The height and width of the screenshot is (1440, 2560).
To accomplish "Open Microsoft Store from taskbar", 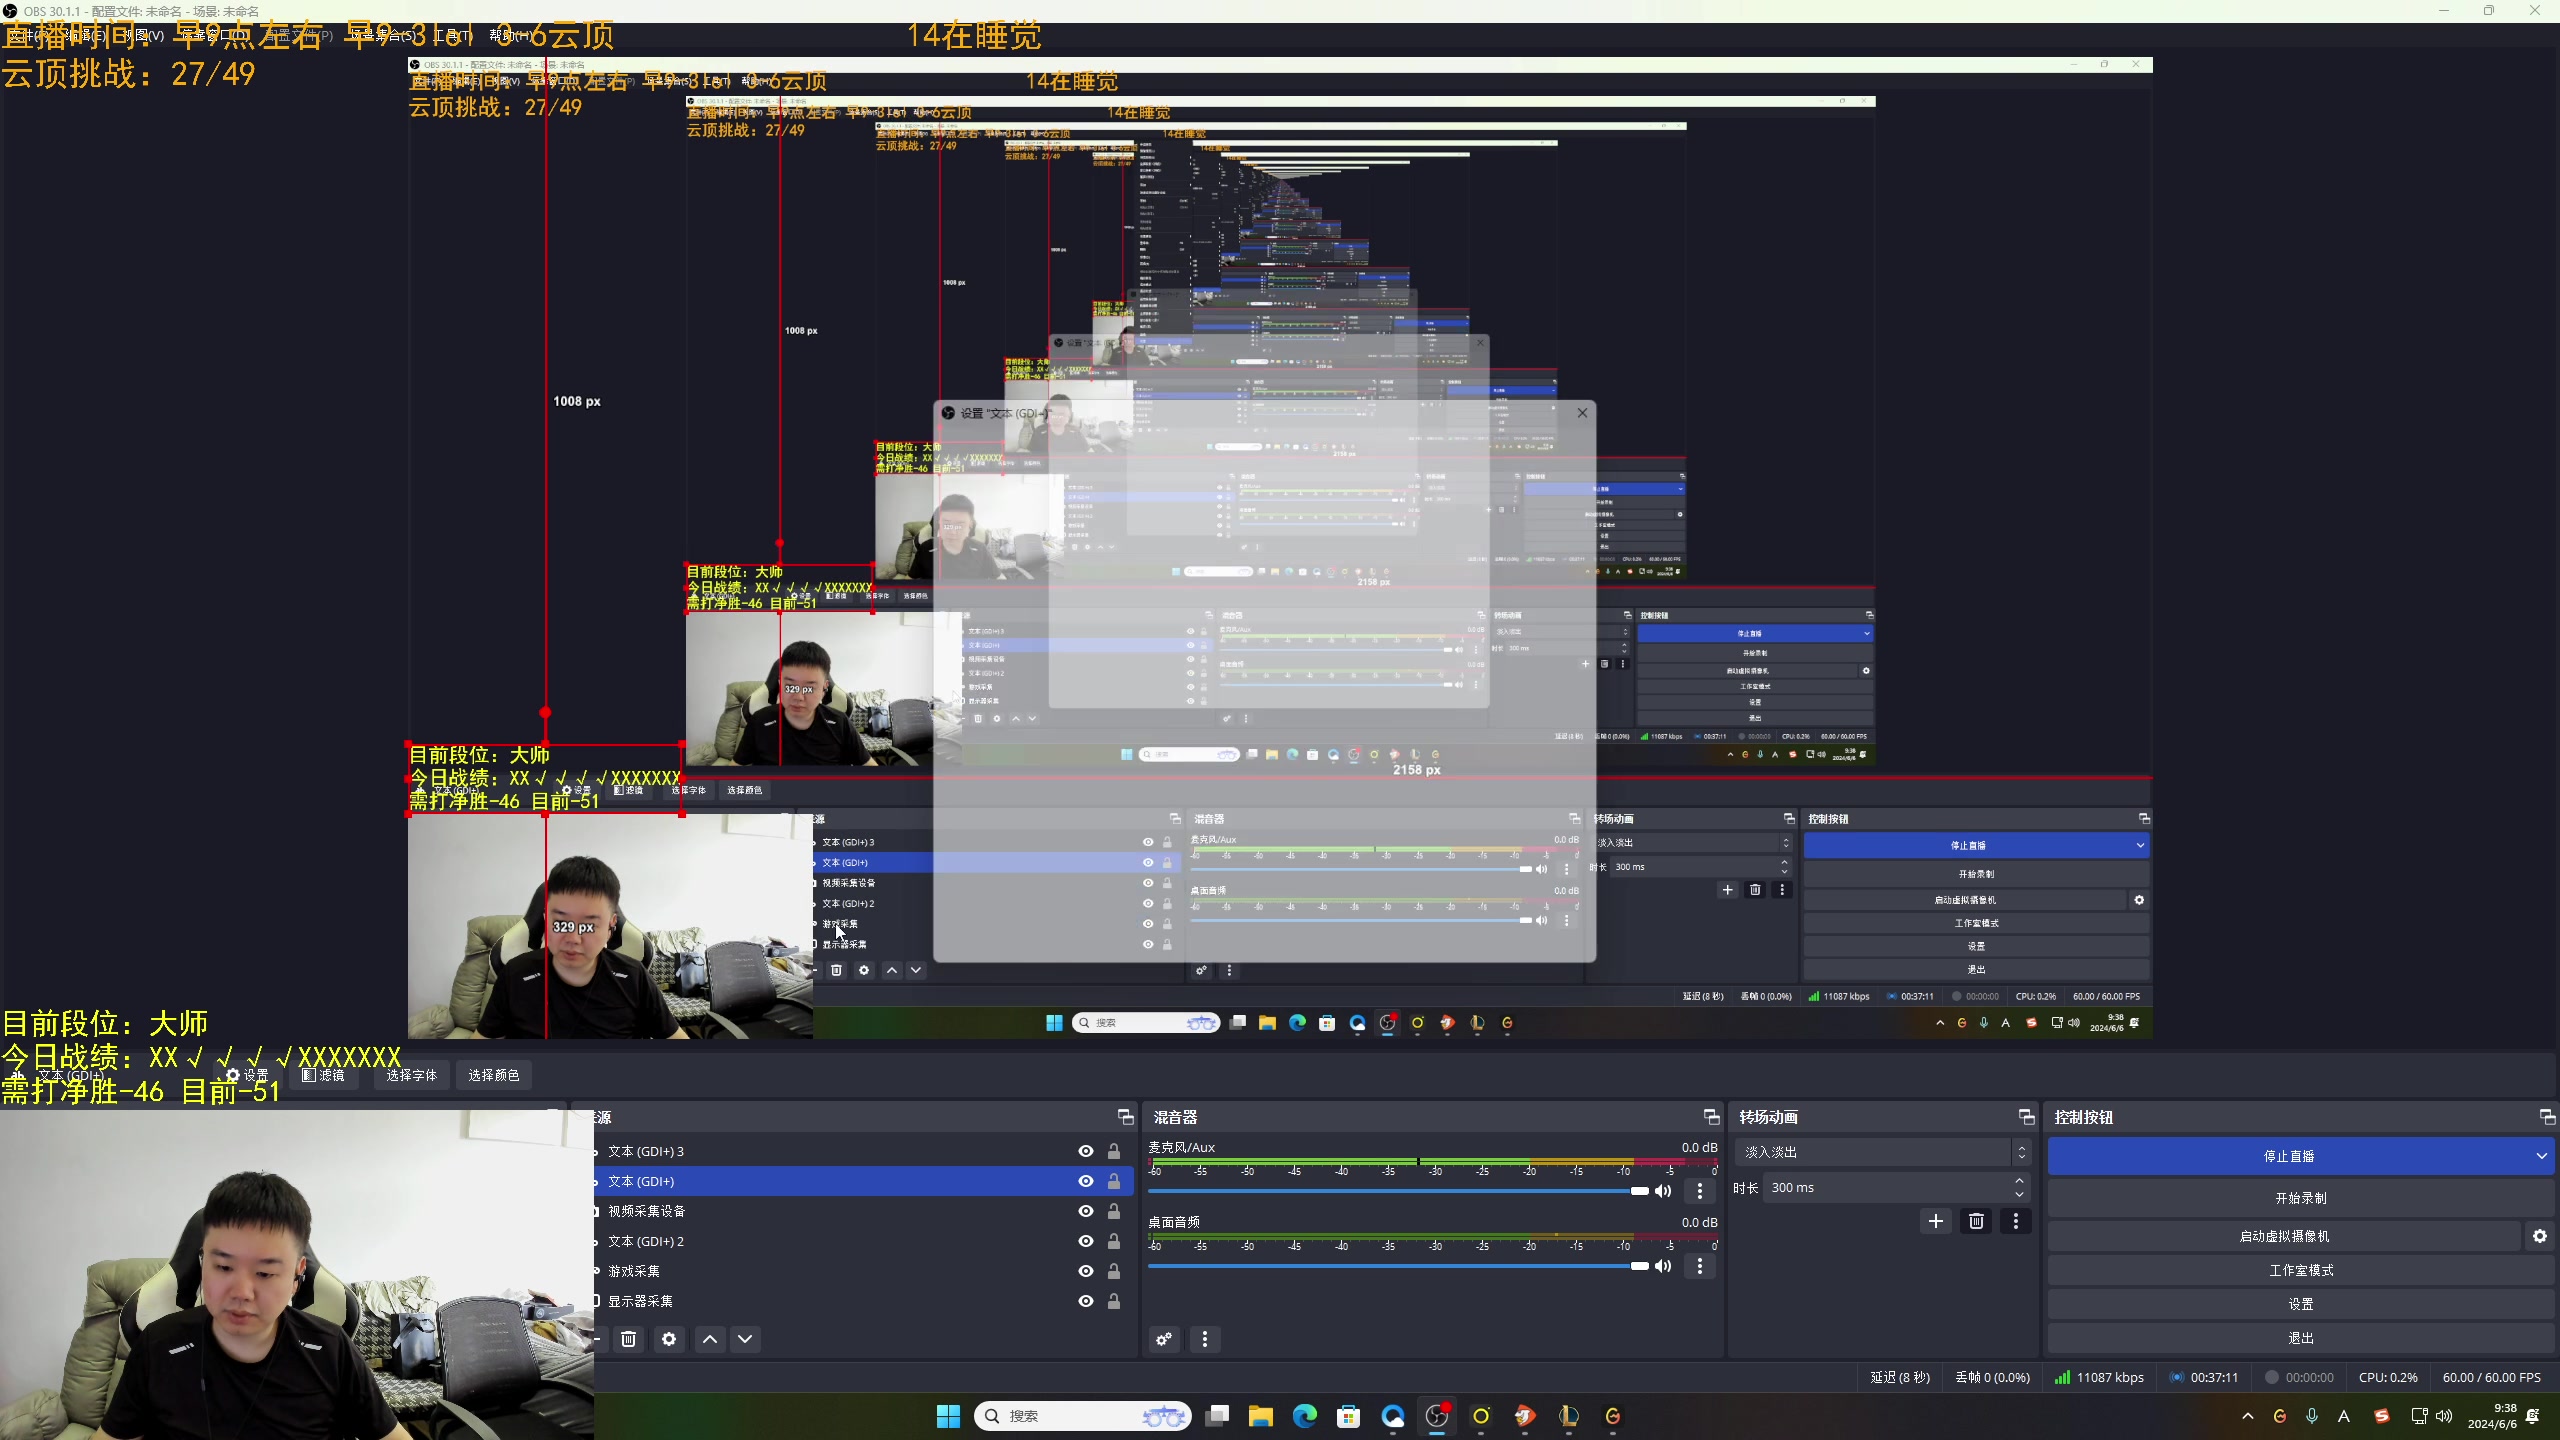I will [1348, 1416].
